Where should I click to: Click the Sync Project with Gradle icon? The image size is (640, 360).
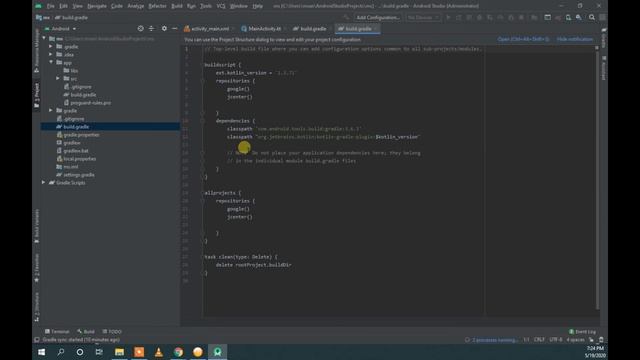point(558,18)
